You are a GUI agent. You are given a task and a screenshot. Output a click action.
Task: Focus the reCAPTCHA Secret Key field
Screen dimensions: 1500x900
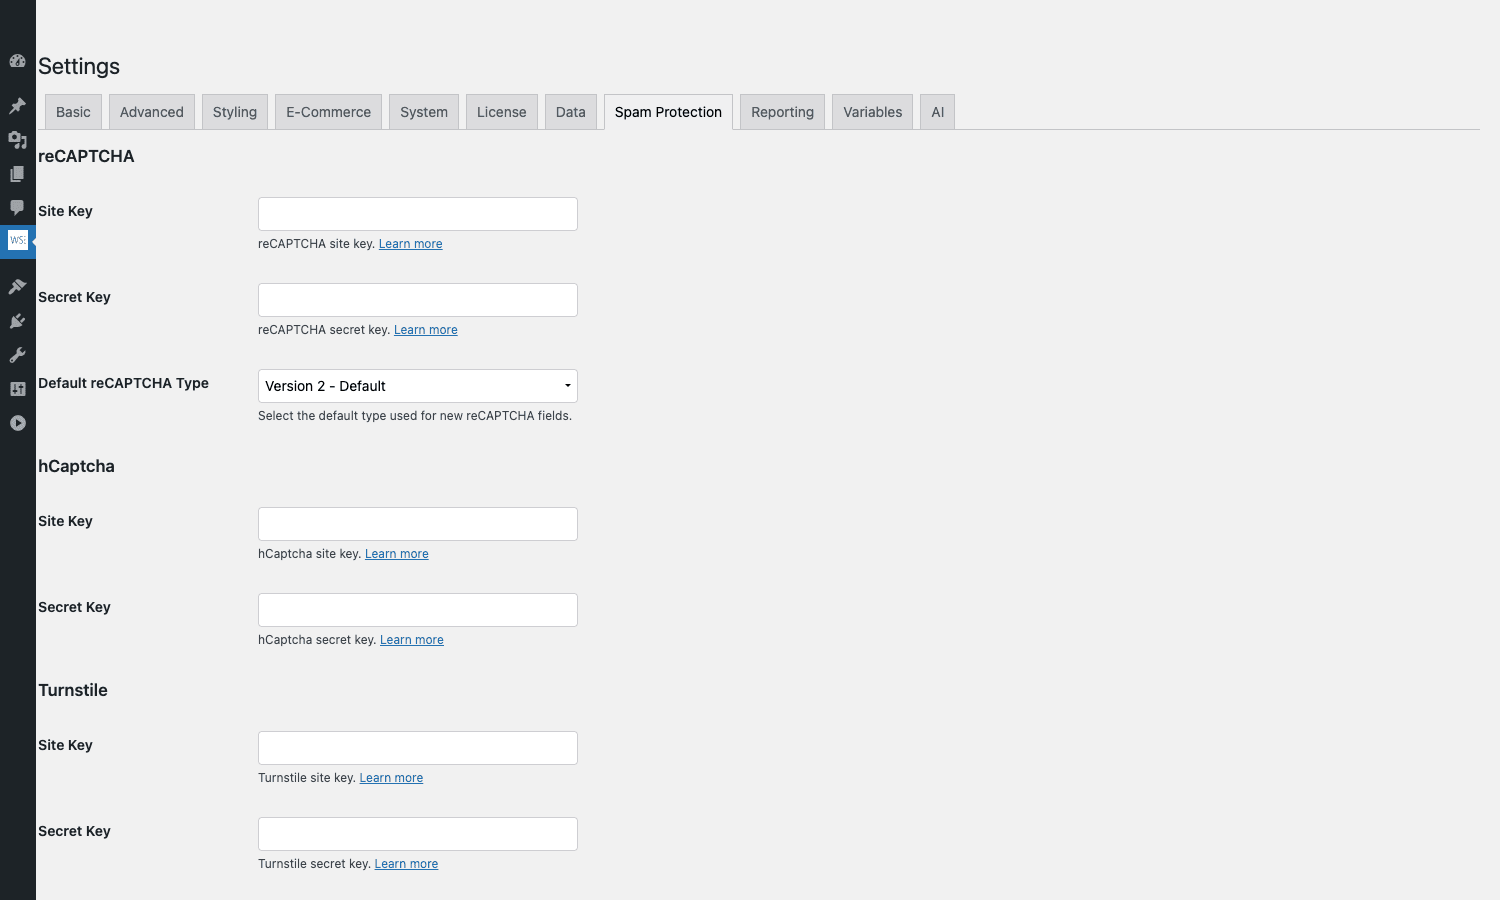coord(418,300)
